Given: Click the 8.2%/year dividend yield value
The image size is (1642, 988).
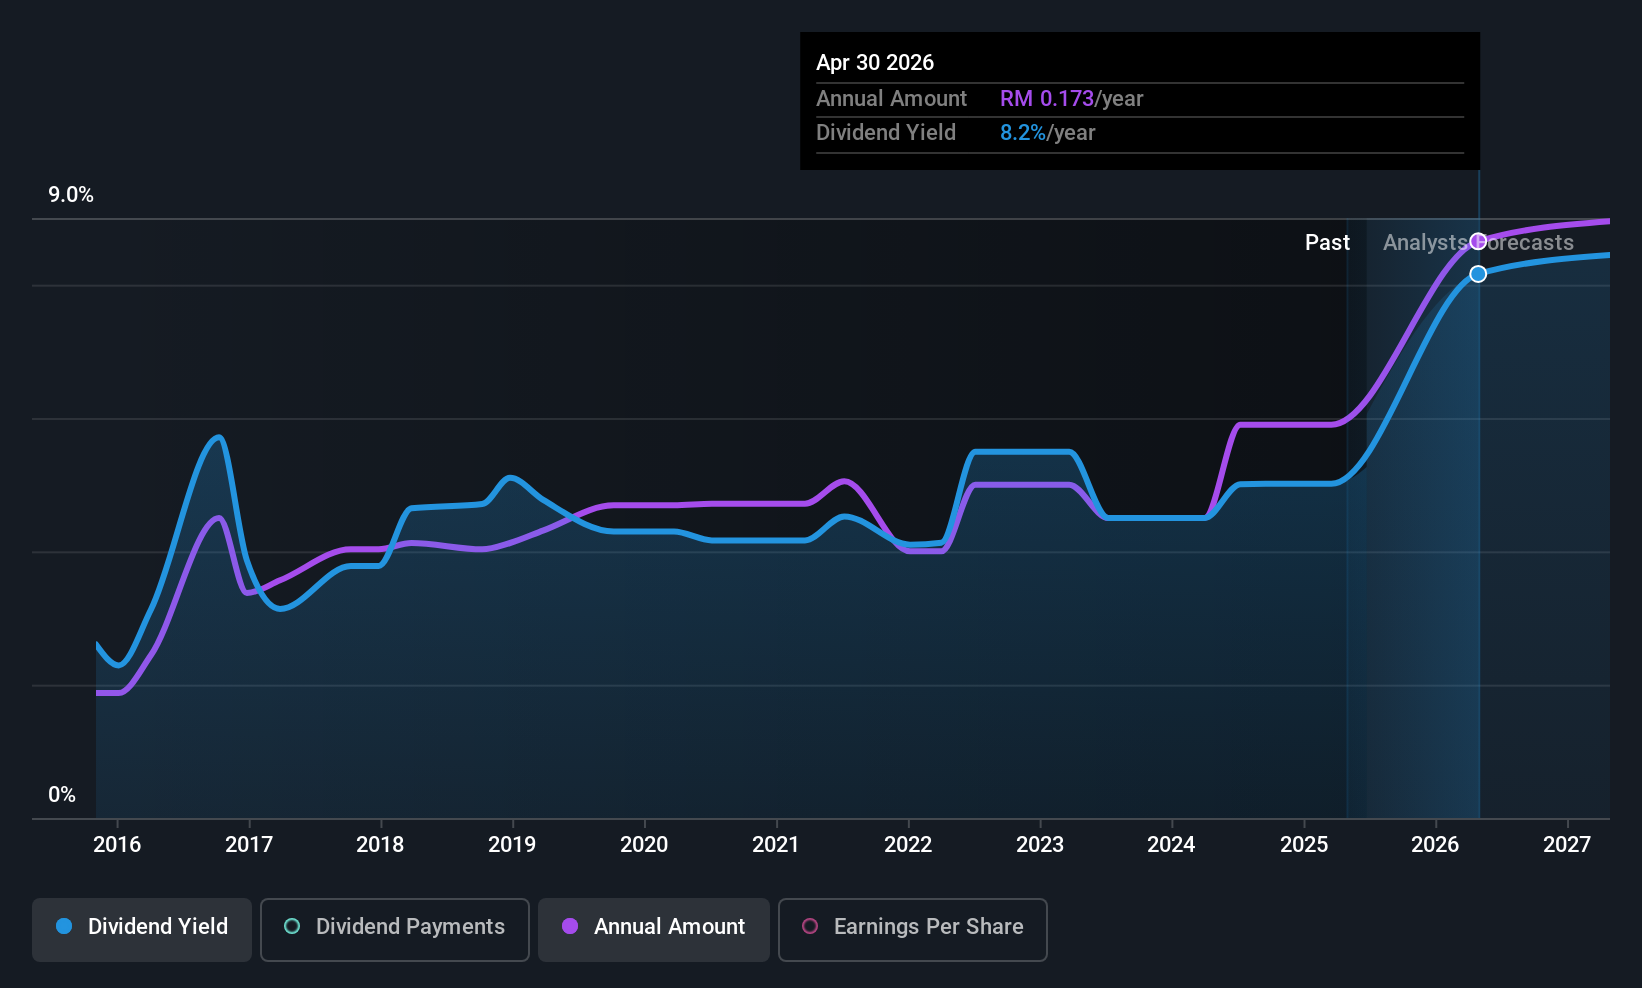Looking at the screenshot, I should point(1047,132).
